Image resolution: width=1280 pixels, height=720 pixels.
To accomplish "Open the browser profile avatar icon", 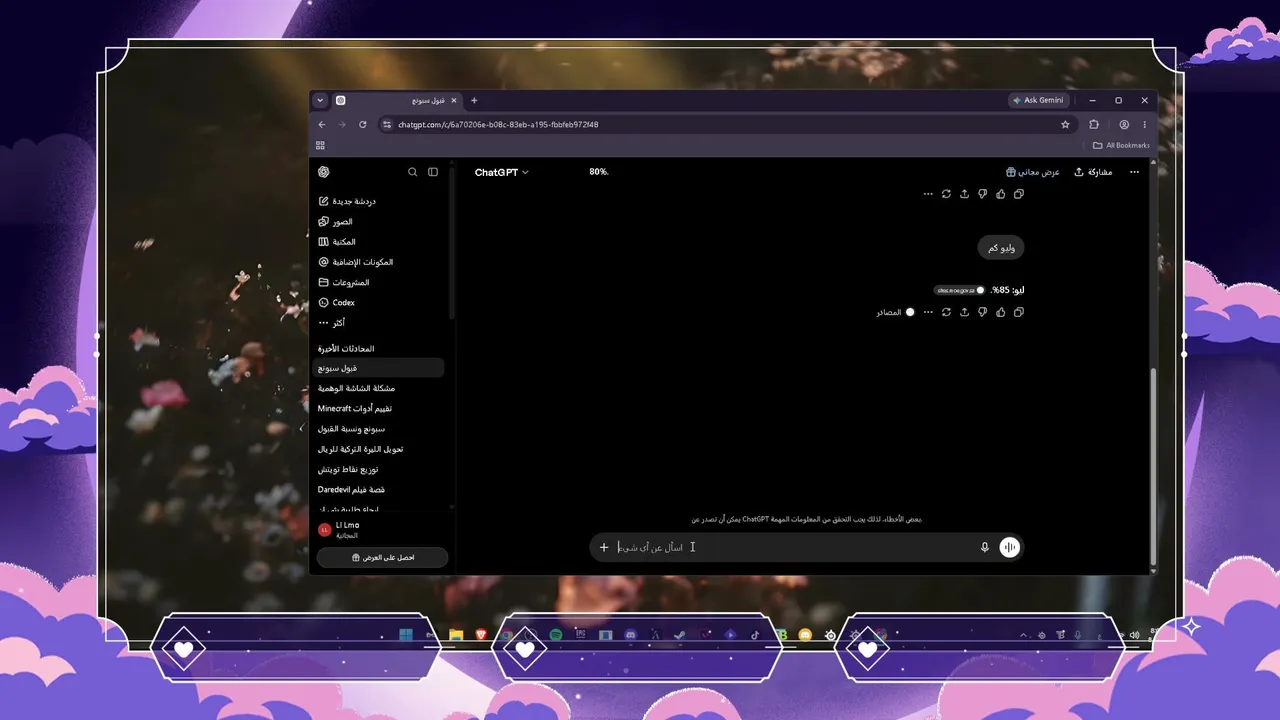I will tap(1124, 125).
